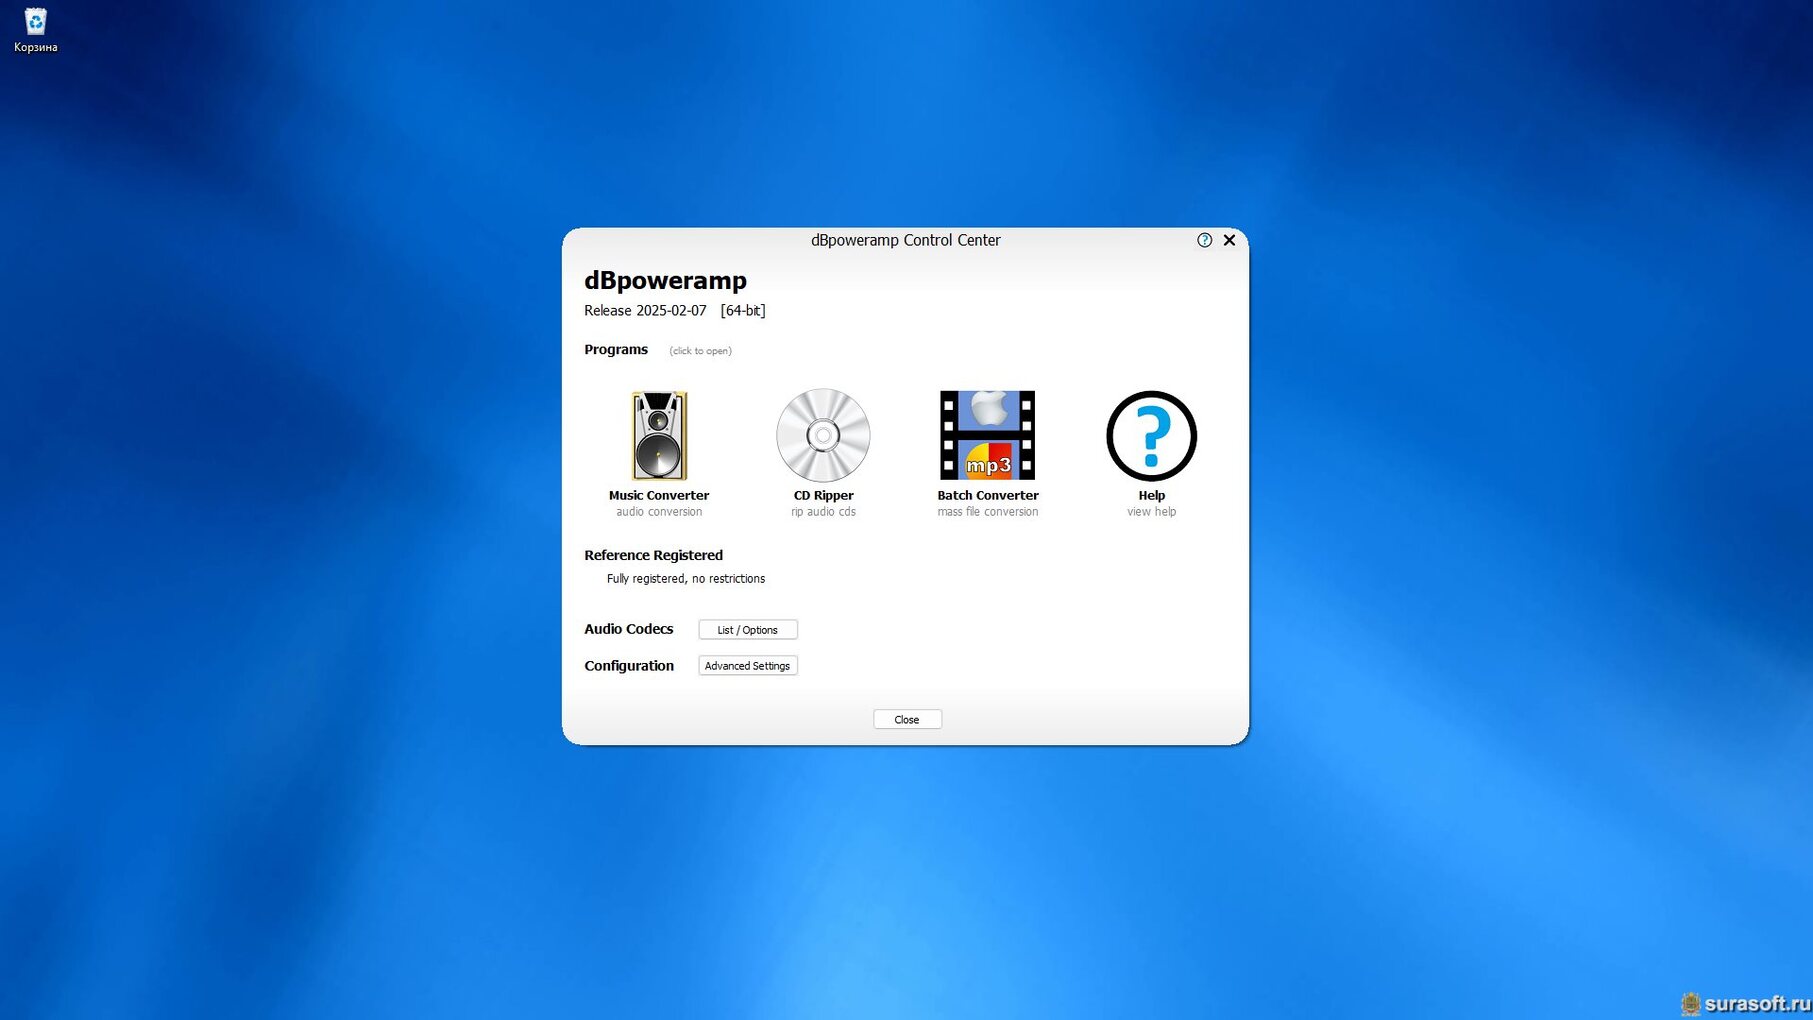Click the "Programs" heading
This screenshot has height=1020, width=1813.
pyautogui.click(x=616, y=350)
